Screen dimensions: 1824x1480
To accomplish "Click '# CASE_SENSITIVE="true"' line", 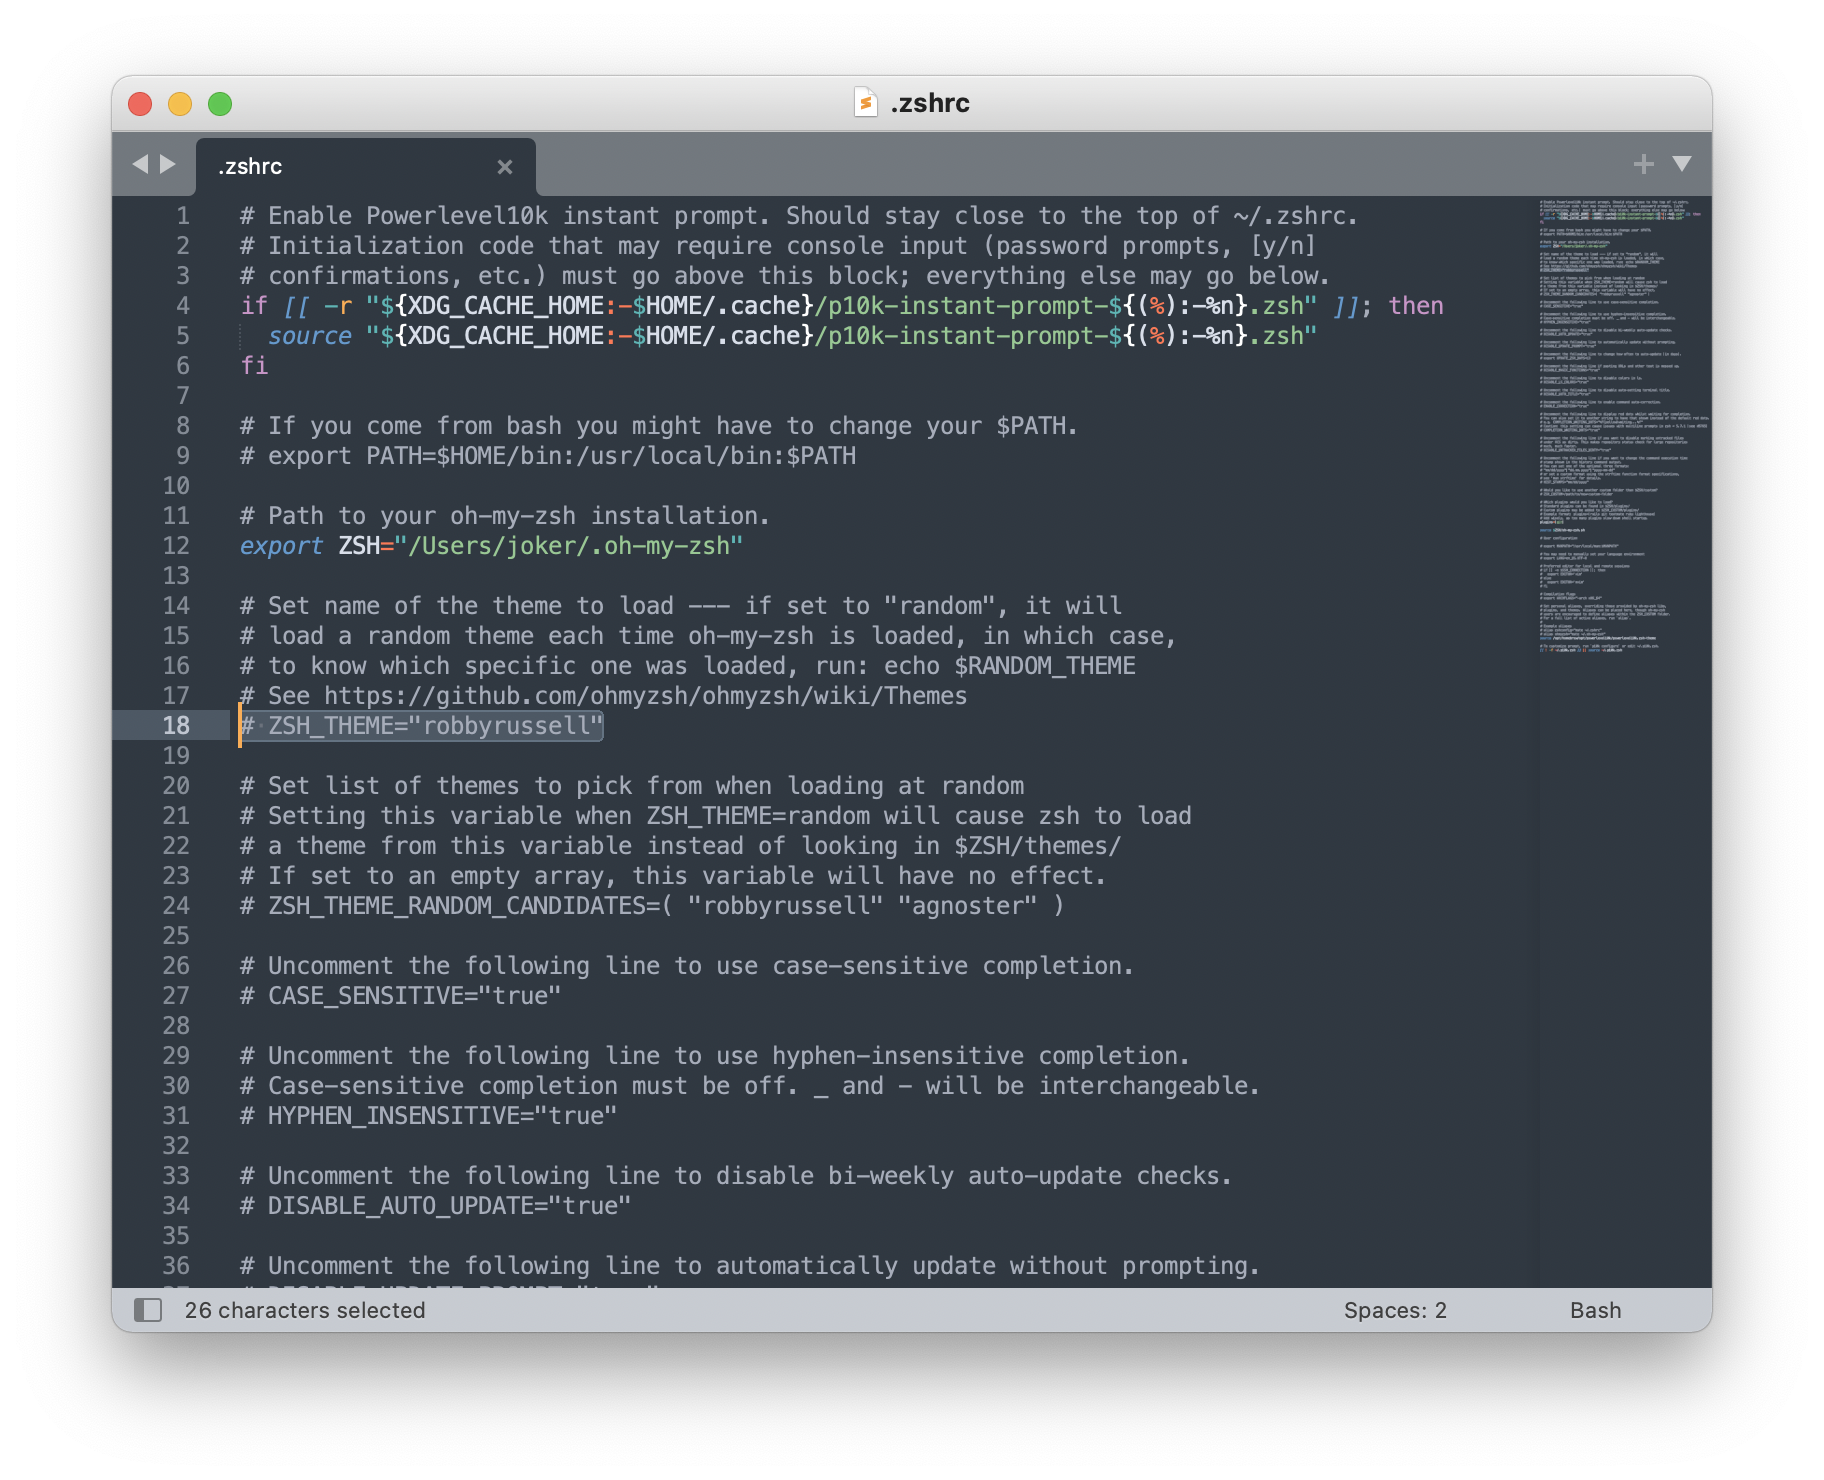I will [x=400, y=996].
